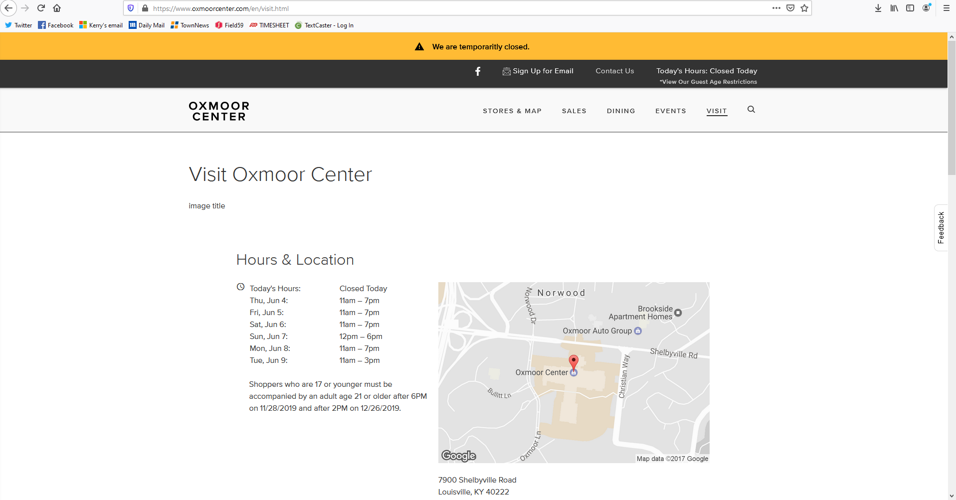Open the Facebook bookmark

55,25
